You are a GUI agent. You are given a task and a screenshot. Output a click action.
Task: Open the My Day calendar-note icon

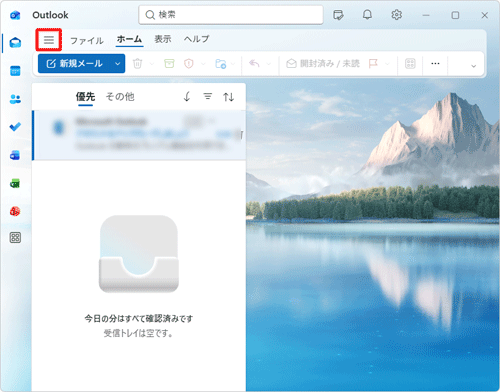pos(338,15)
